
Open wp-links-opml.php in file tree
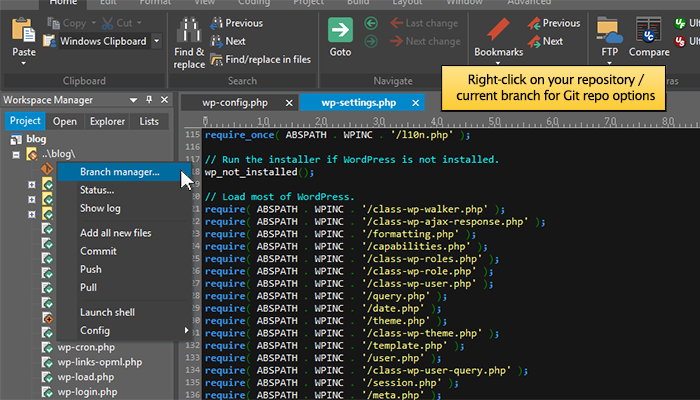pyautogui.click(x=100, y=362)
